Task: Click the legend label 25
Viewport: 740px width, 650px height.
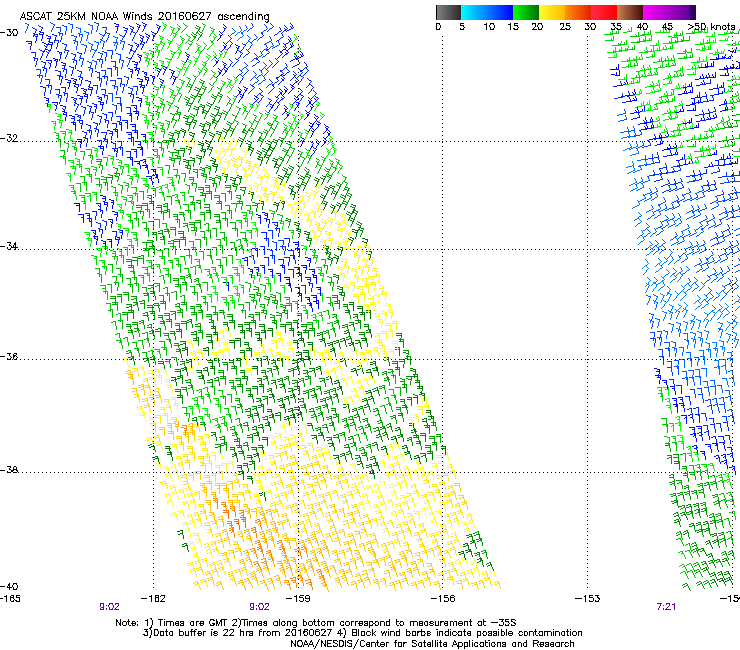Action: pyautogui.click(x=565, y=27)
